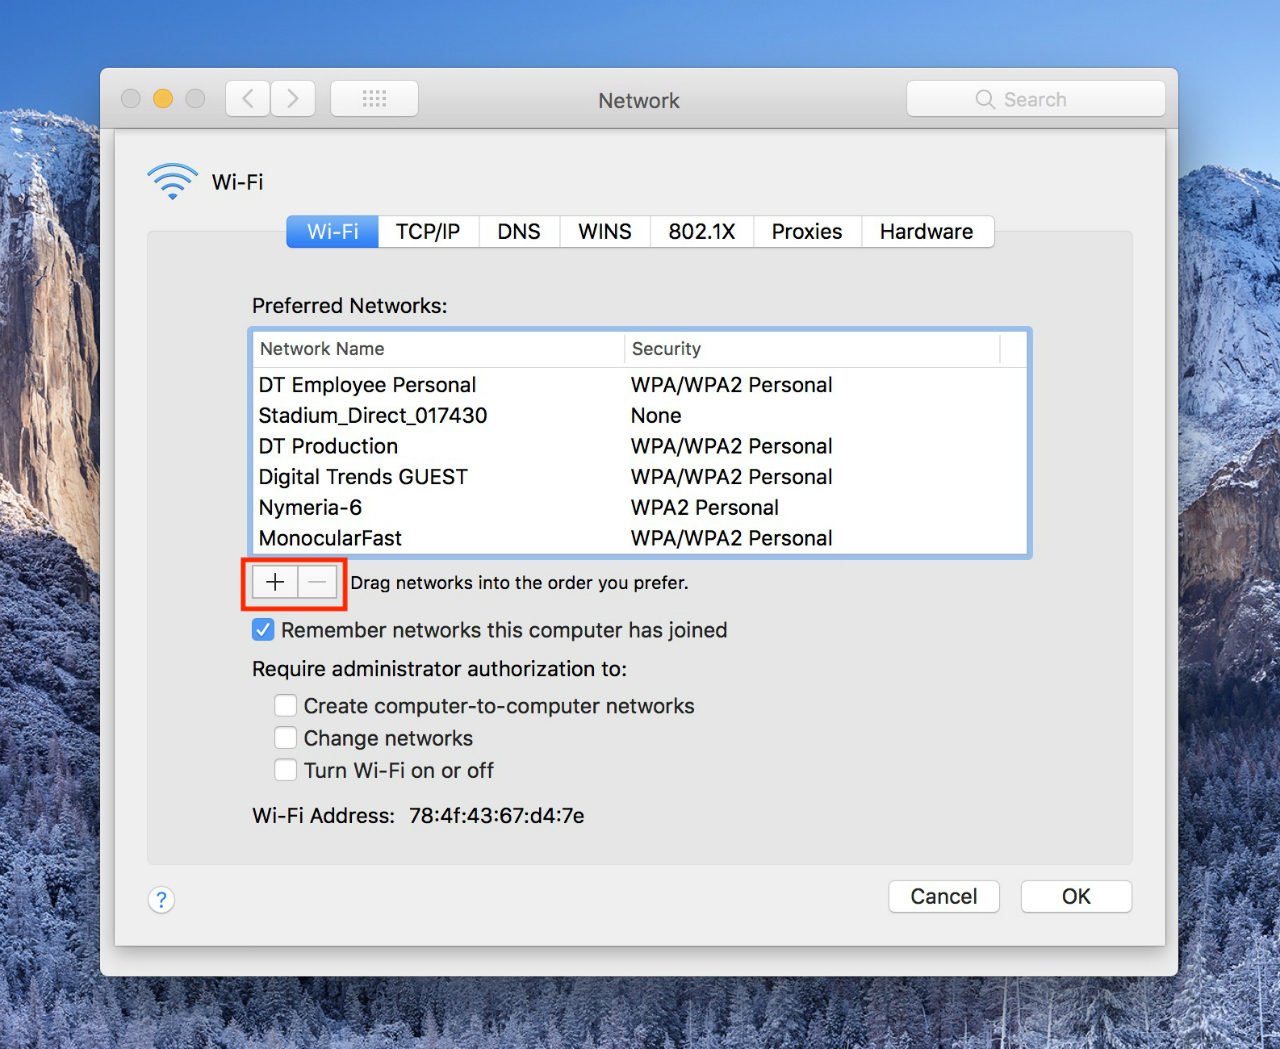Check Turn Wi-Fi on or off option
The height and width of the screenshot is (1049, 1280).
[285, 770]
